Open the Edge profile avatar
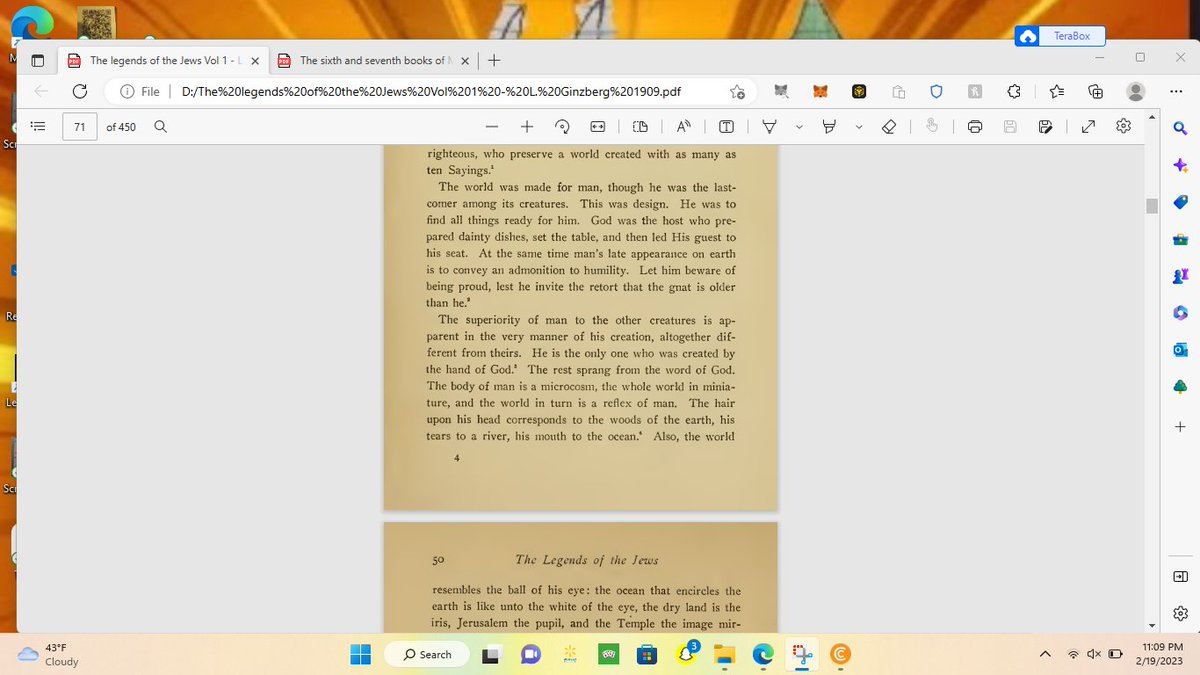1200x675 pixels. 1135,92
